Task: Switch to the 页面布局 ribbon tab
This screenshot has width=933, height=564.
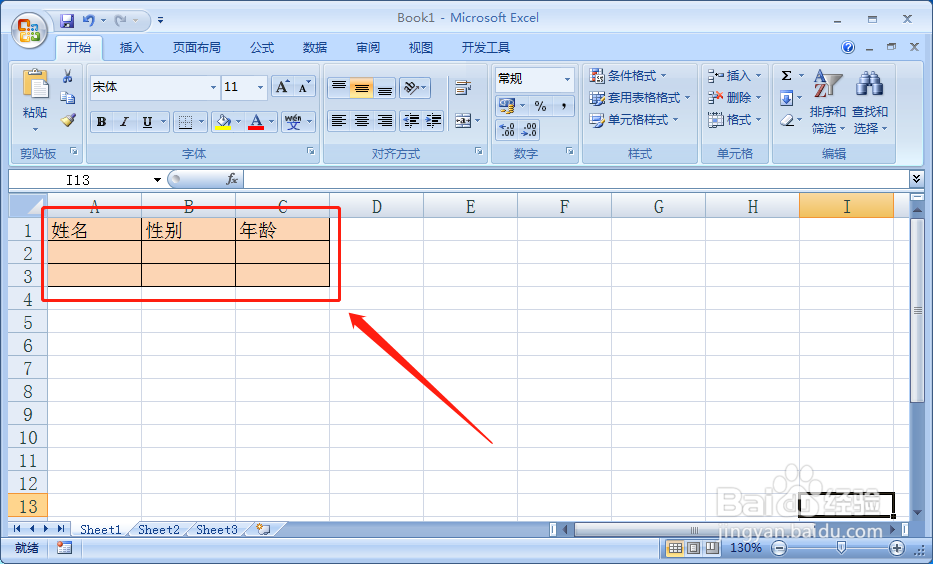Action: coord(196,48)
